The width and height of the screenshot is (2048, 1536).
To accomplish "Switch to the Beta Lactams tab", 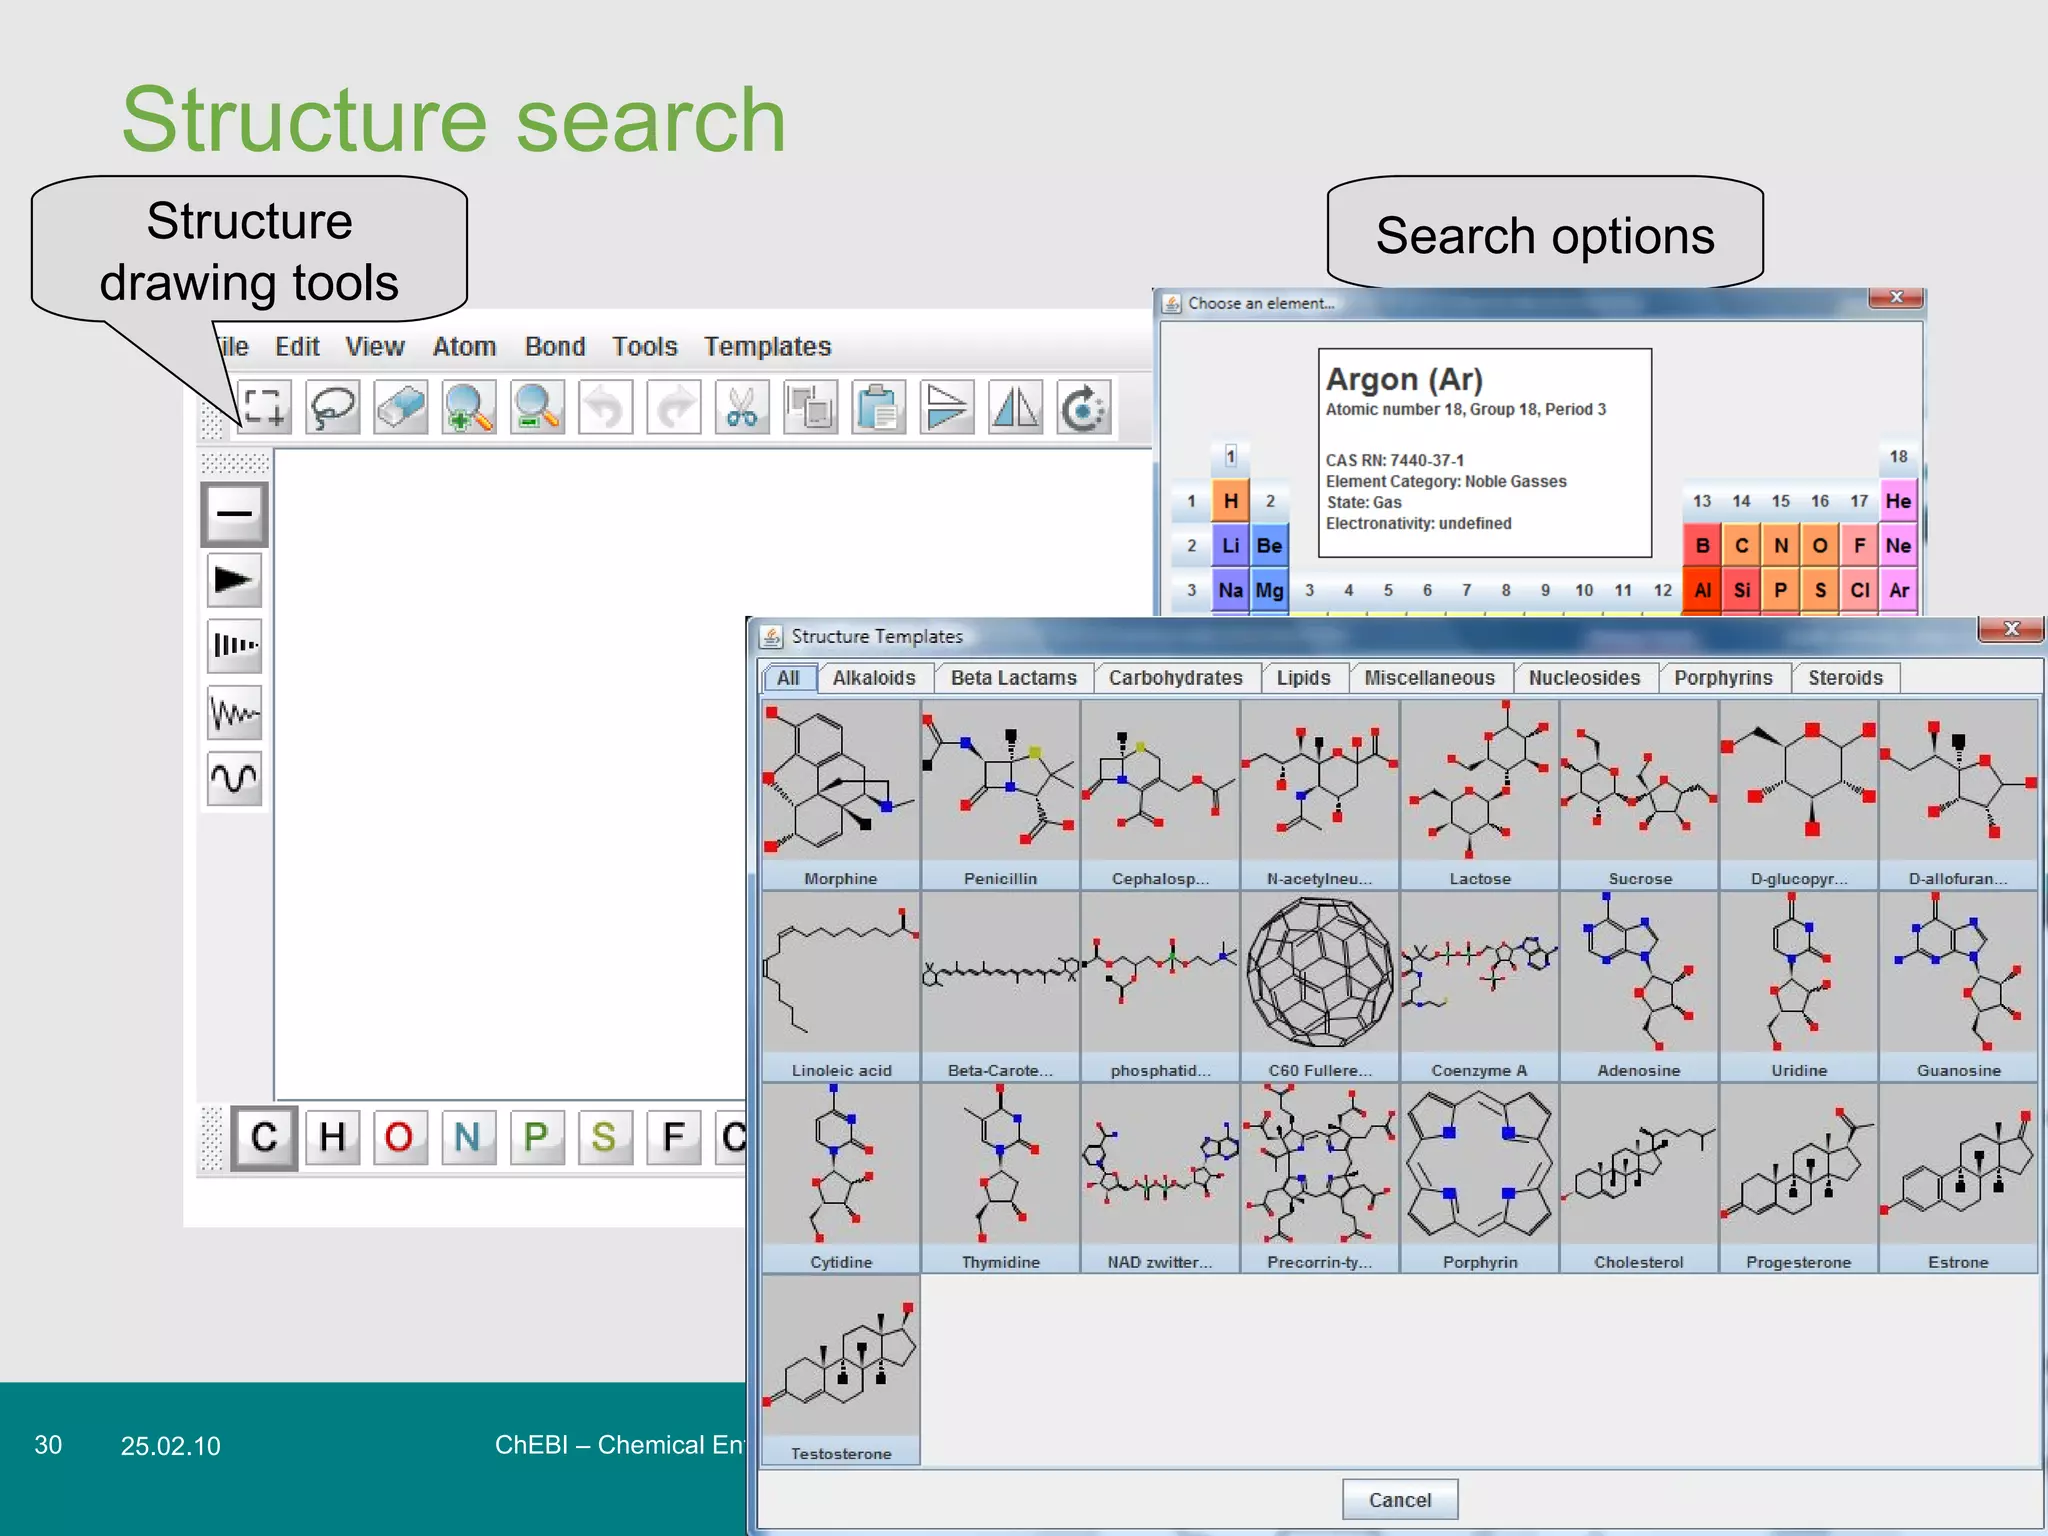I will 1014,678.
